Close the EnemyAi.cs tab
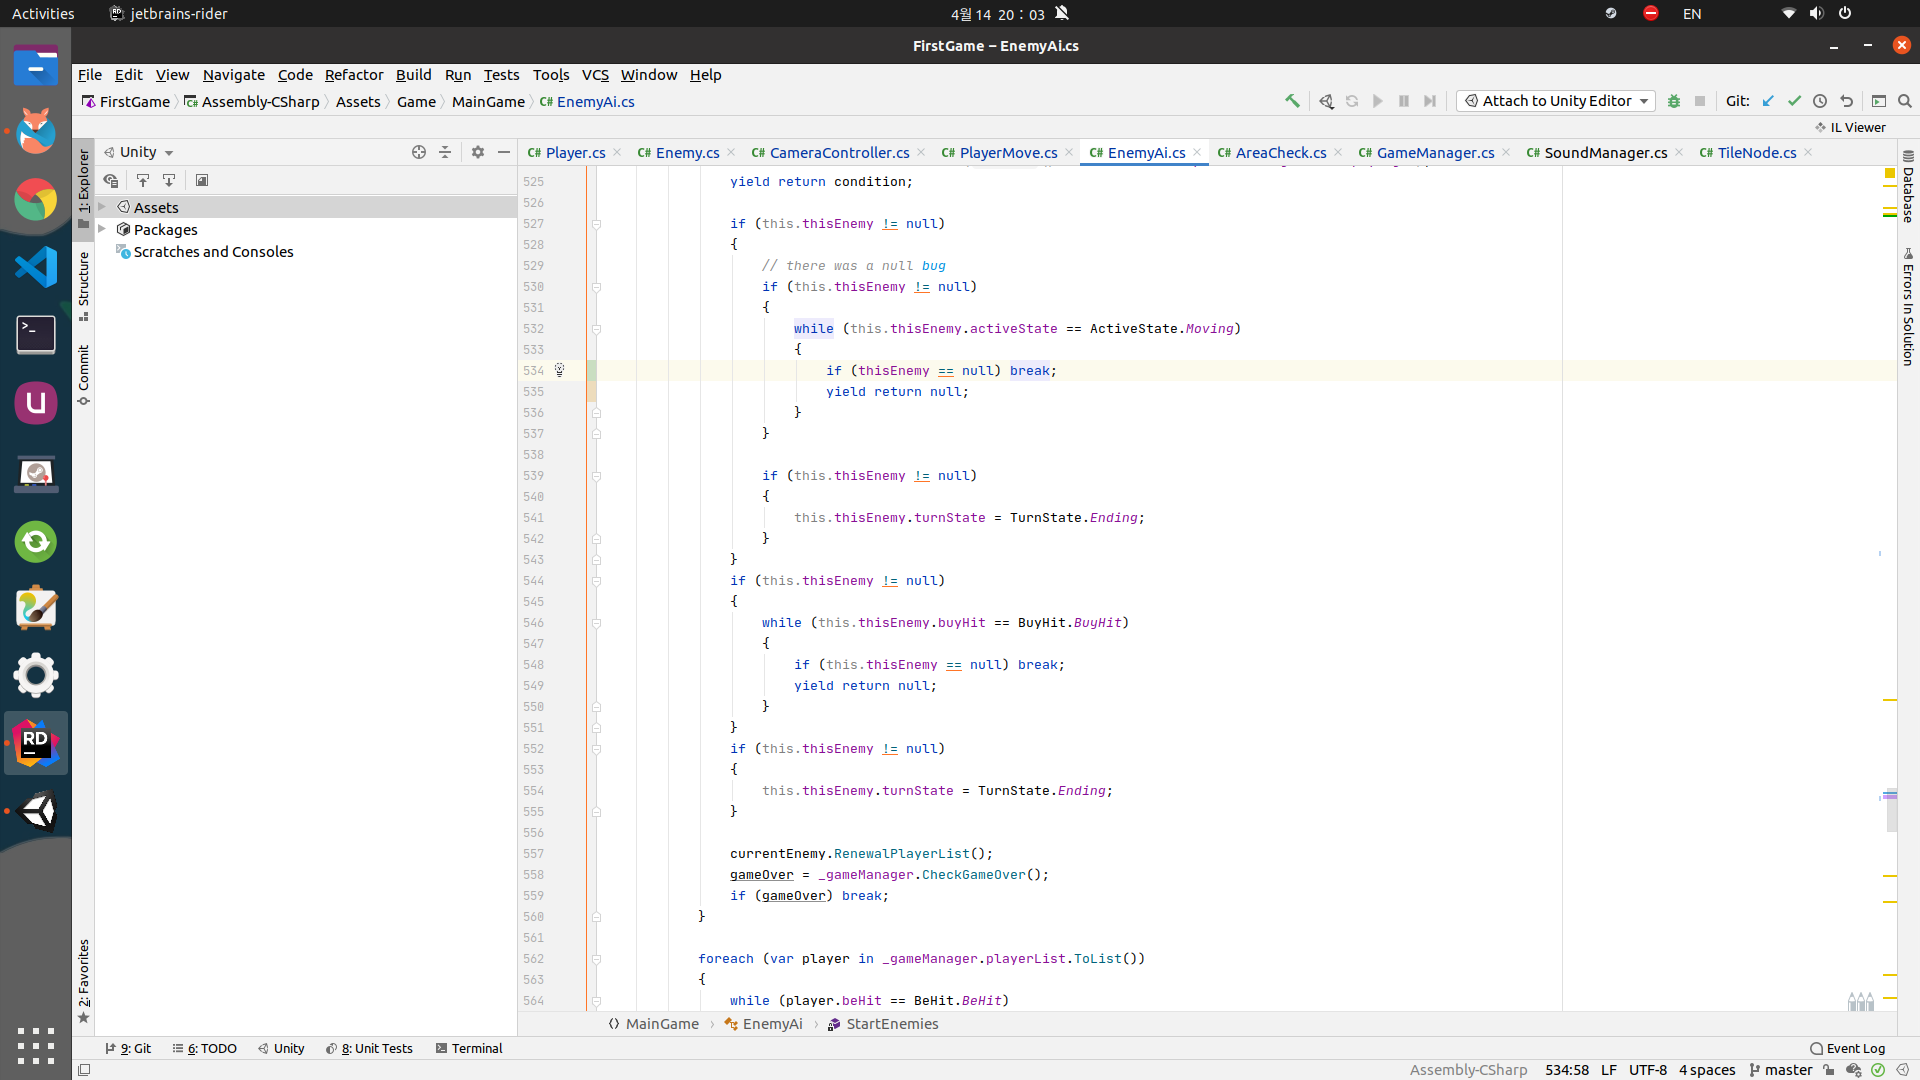 (x=1197, y=152)
